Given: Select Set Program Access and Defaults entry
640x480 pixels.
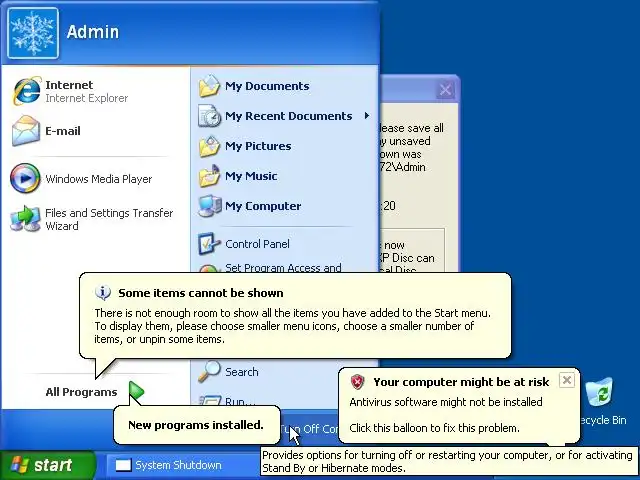Looking at the screenshot, I should coord(283,267).
